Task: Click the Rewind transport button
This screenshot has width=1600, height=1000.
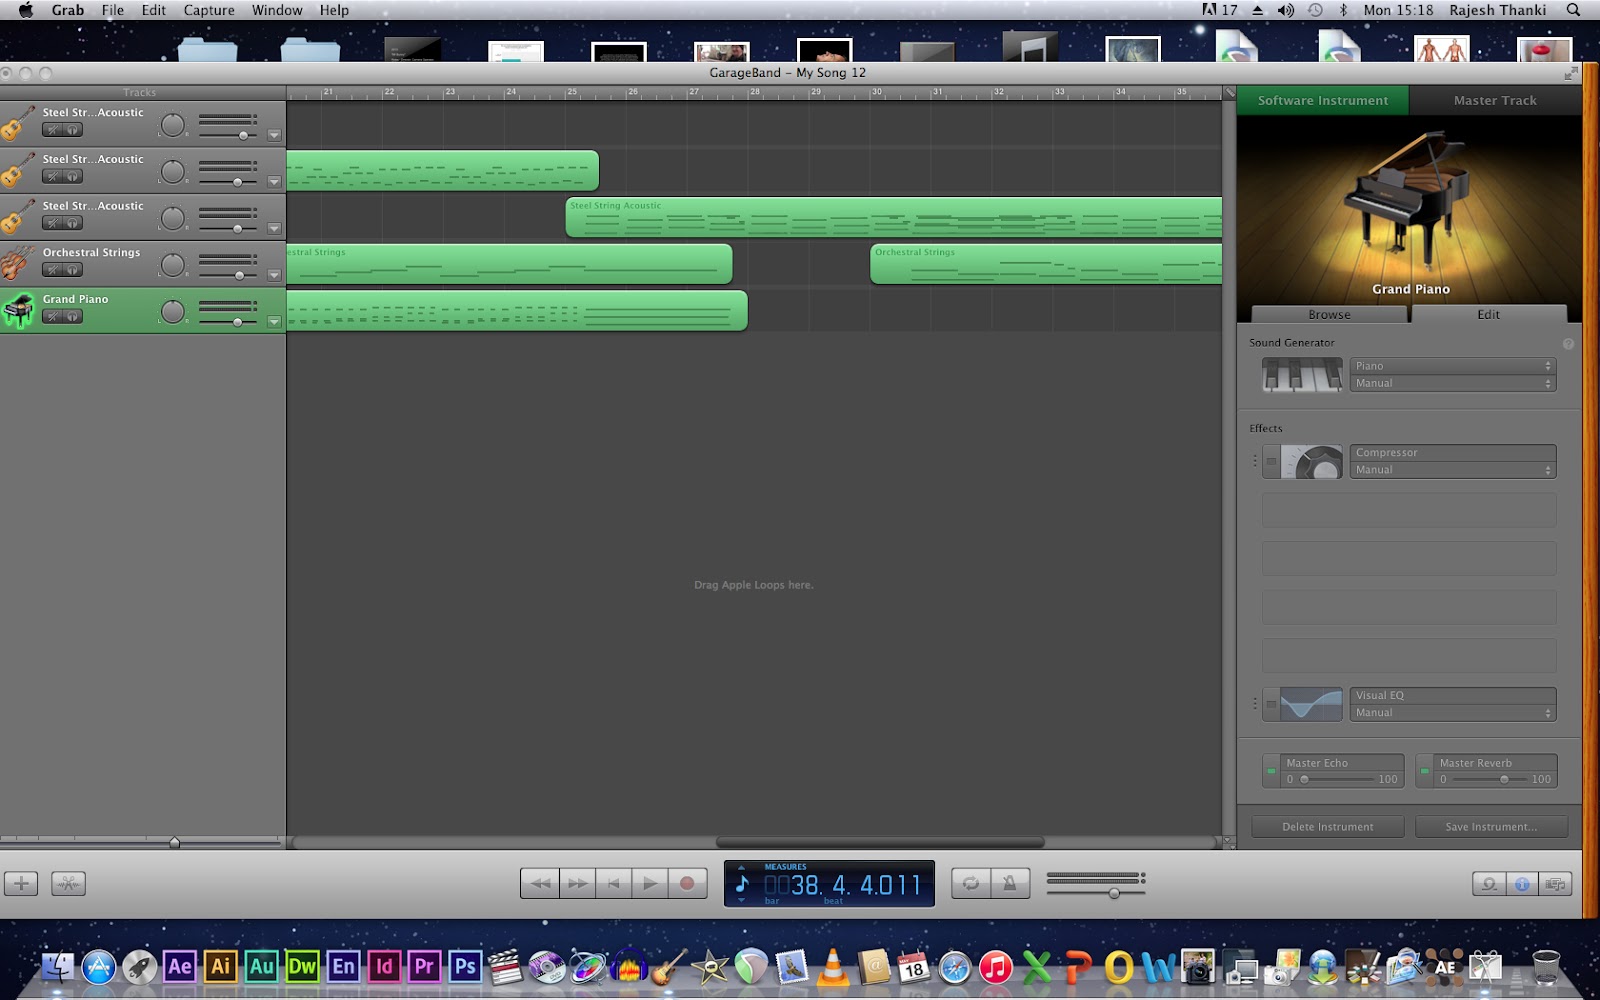Action: pyautogui.click(x=540, y=883)
